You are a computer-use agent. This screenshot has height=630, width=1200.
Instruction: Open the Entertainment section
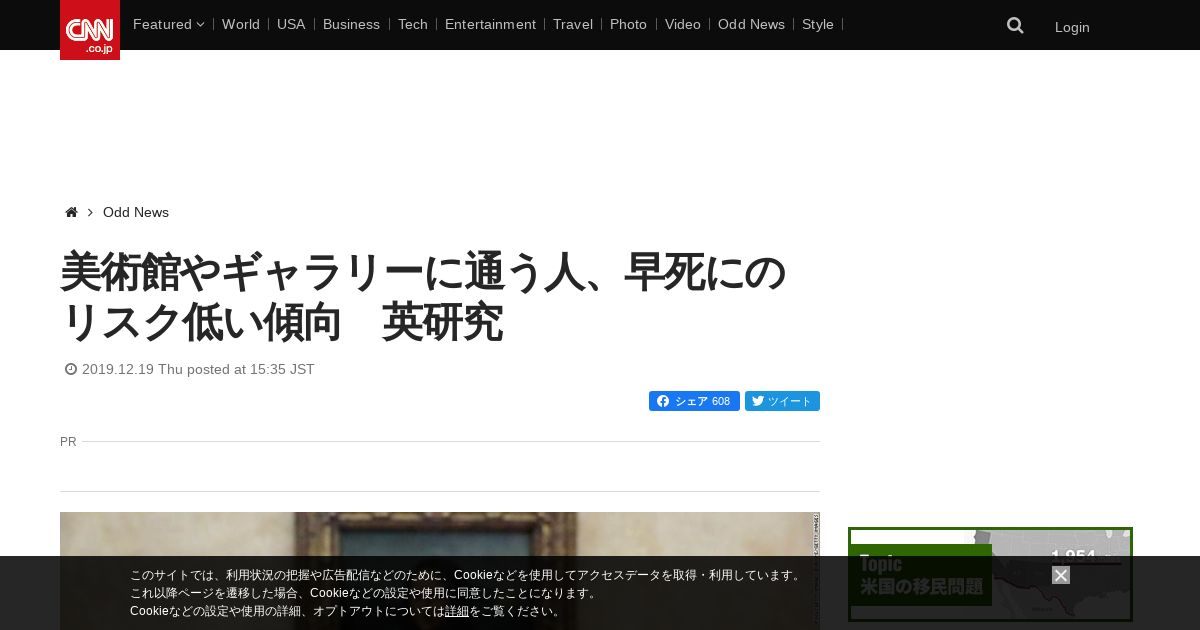[490, 24]
